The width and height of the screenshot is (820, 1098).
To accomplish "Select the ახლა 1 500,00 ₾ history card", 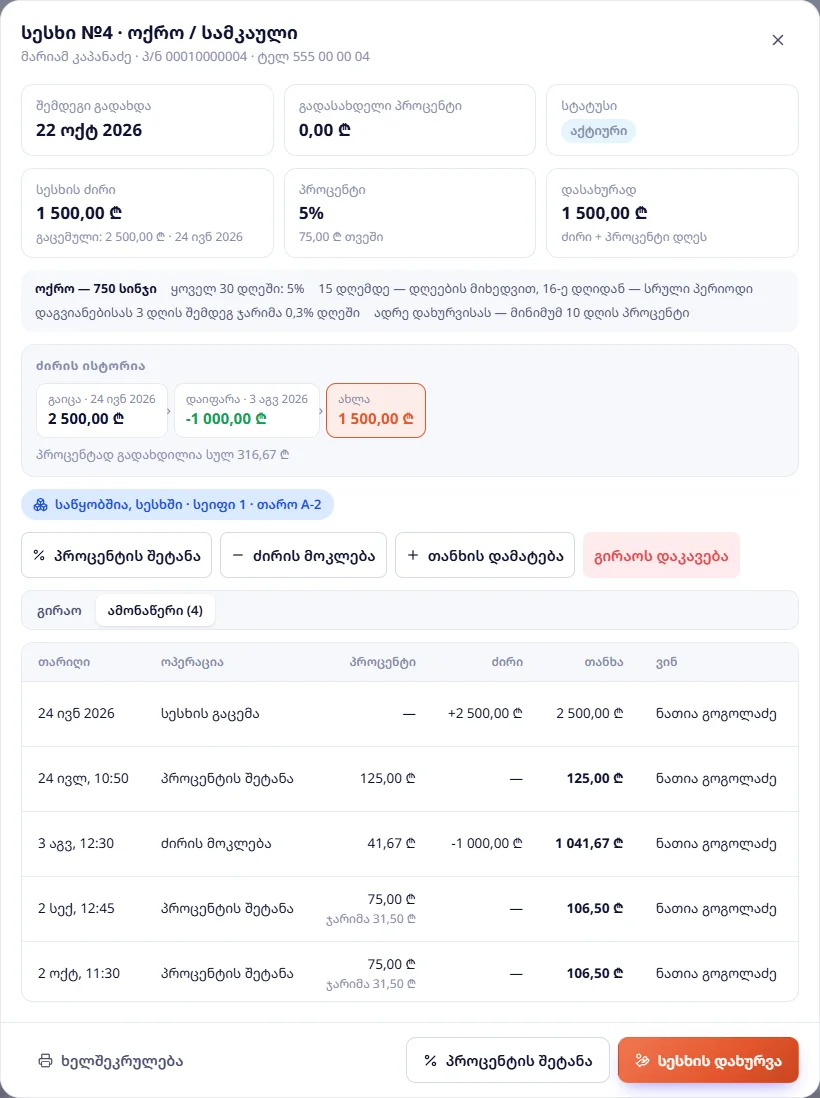I will coord(376,410).
